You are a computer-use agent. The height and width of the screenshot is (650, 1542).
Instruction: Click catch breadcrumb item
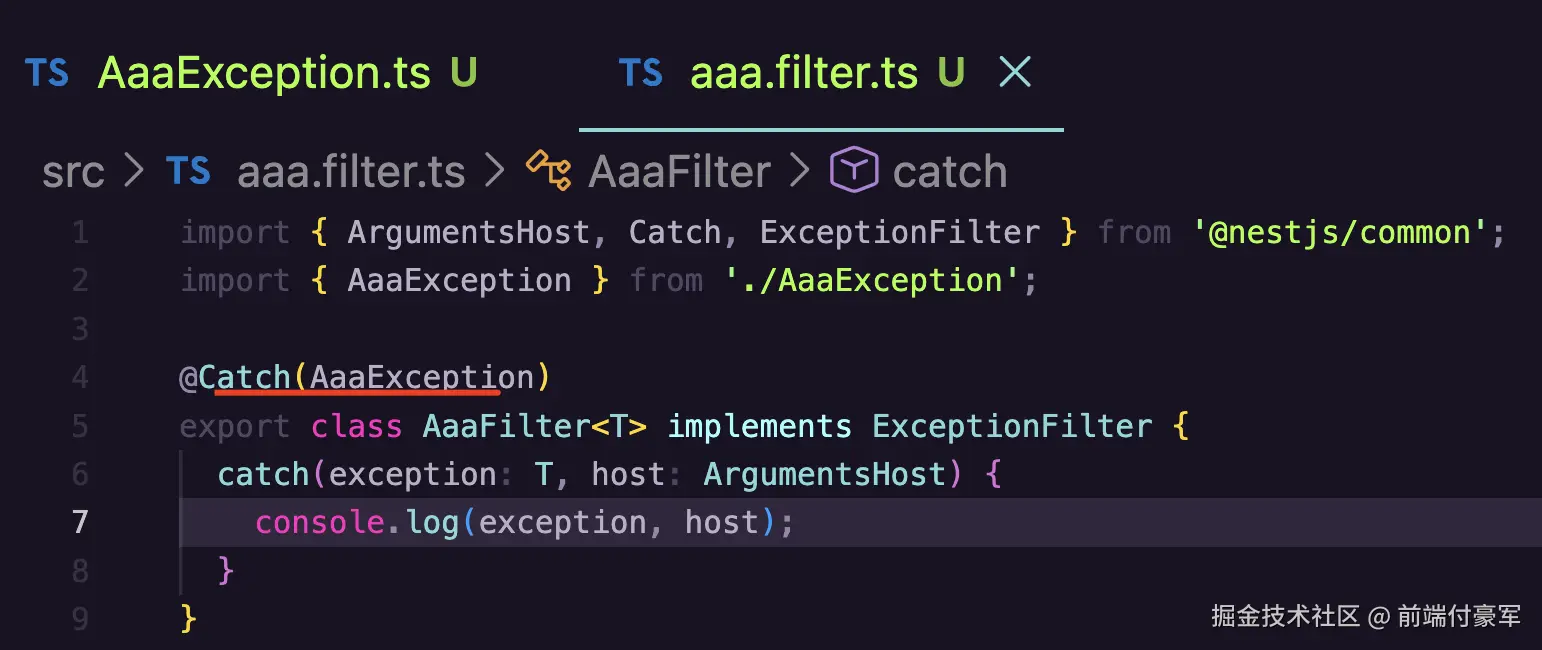coord(949,173)
